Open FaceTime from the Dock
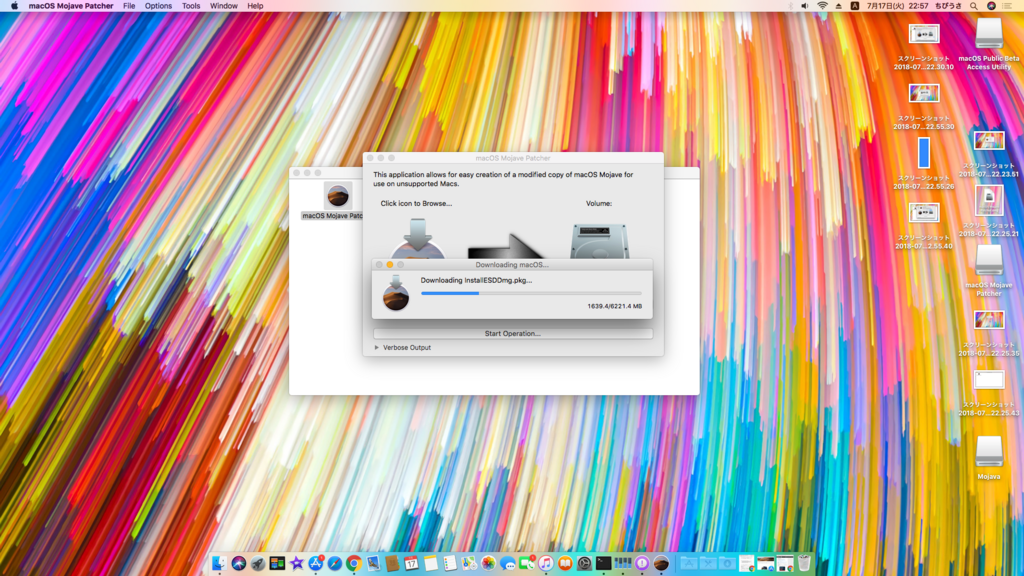The width and height of the screenshot is (1024, 576). [x=527, y=563]
